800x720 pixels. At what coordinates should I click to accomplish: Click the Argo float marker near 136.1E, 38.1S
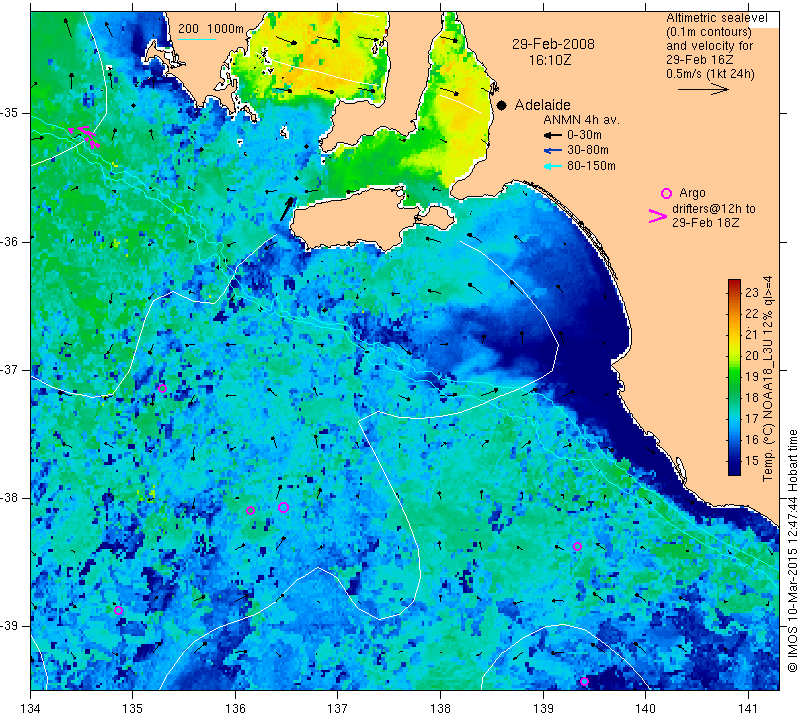[x=250, y=510]
